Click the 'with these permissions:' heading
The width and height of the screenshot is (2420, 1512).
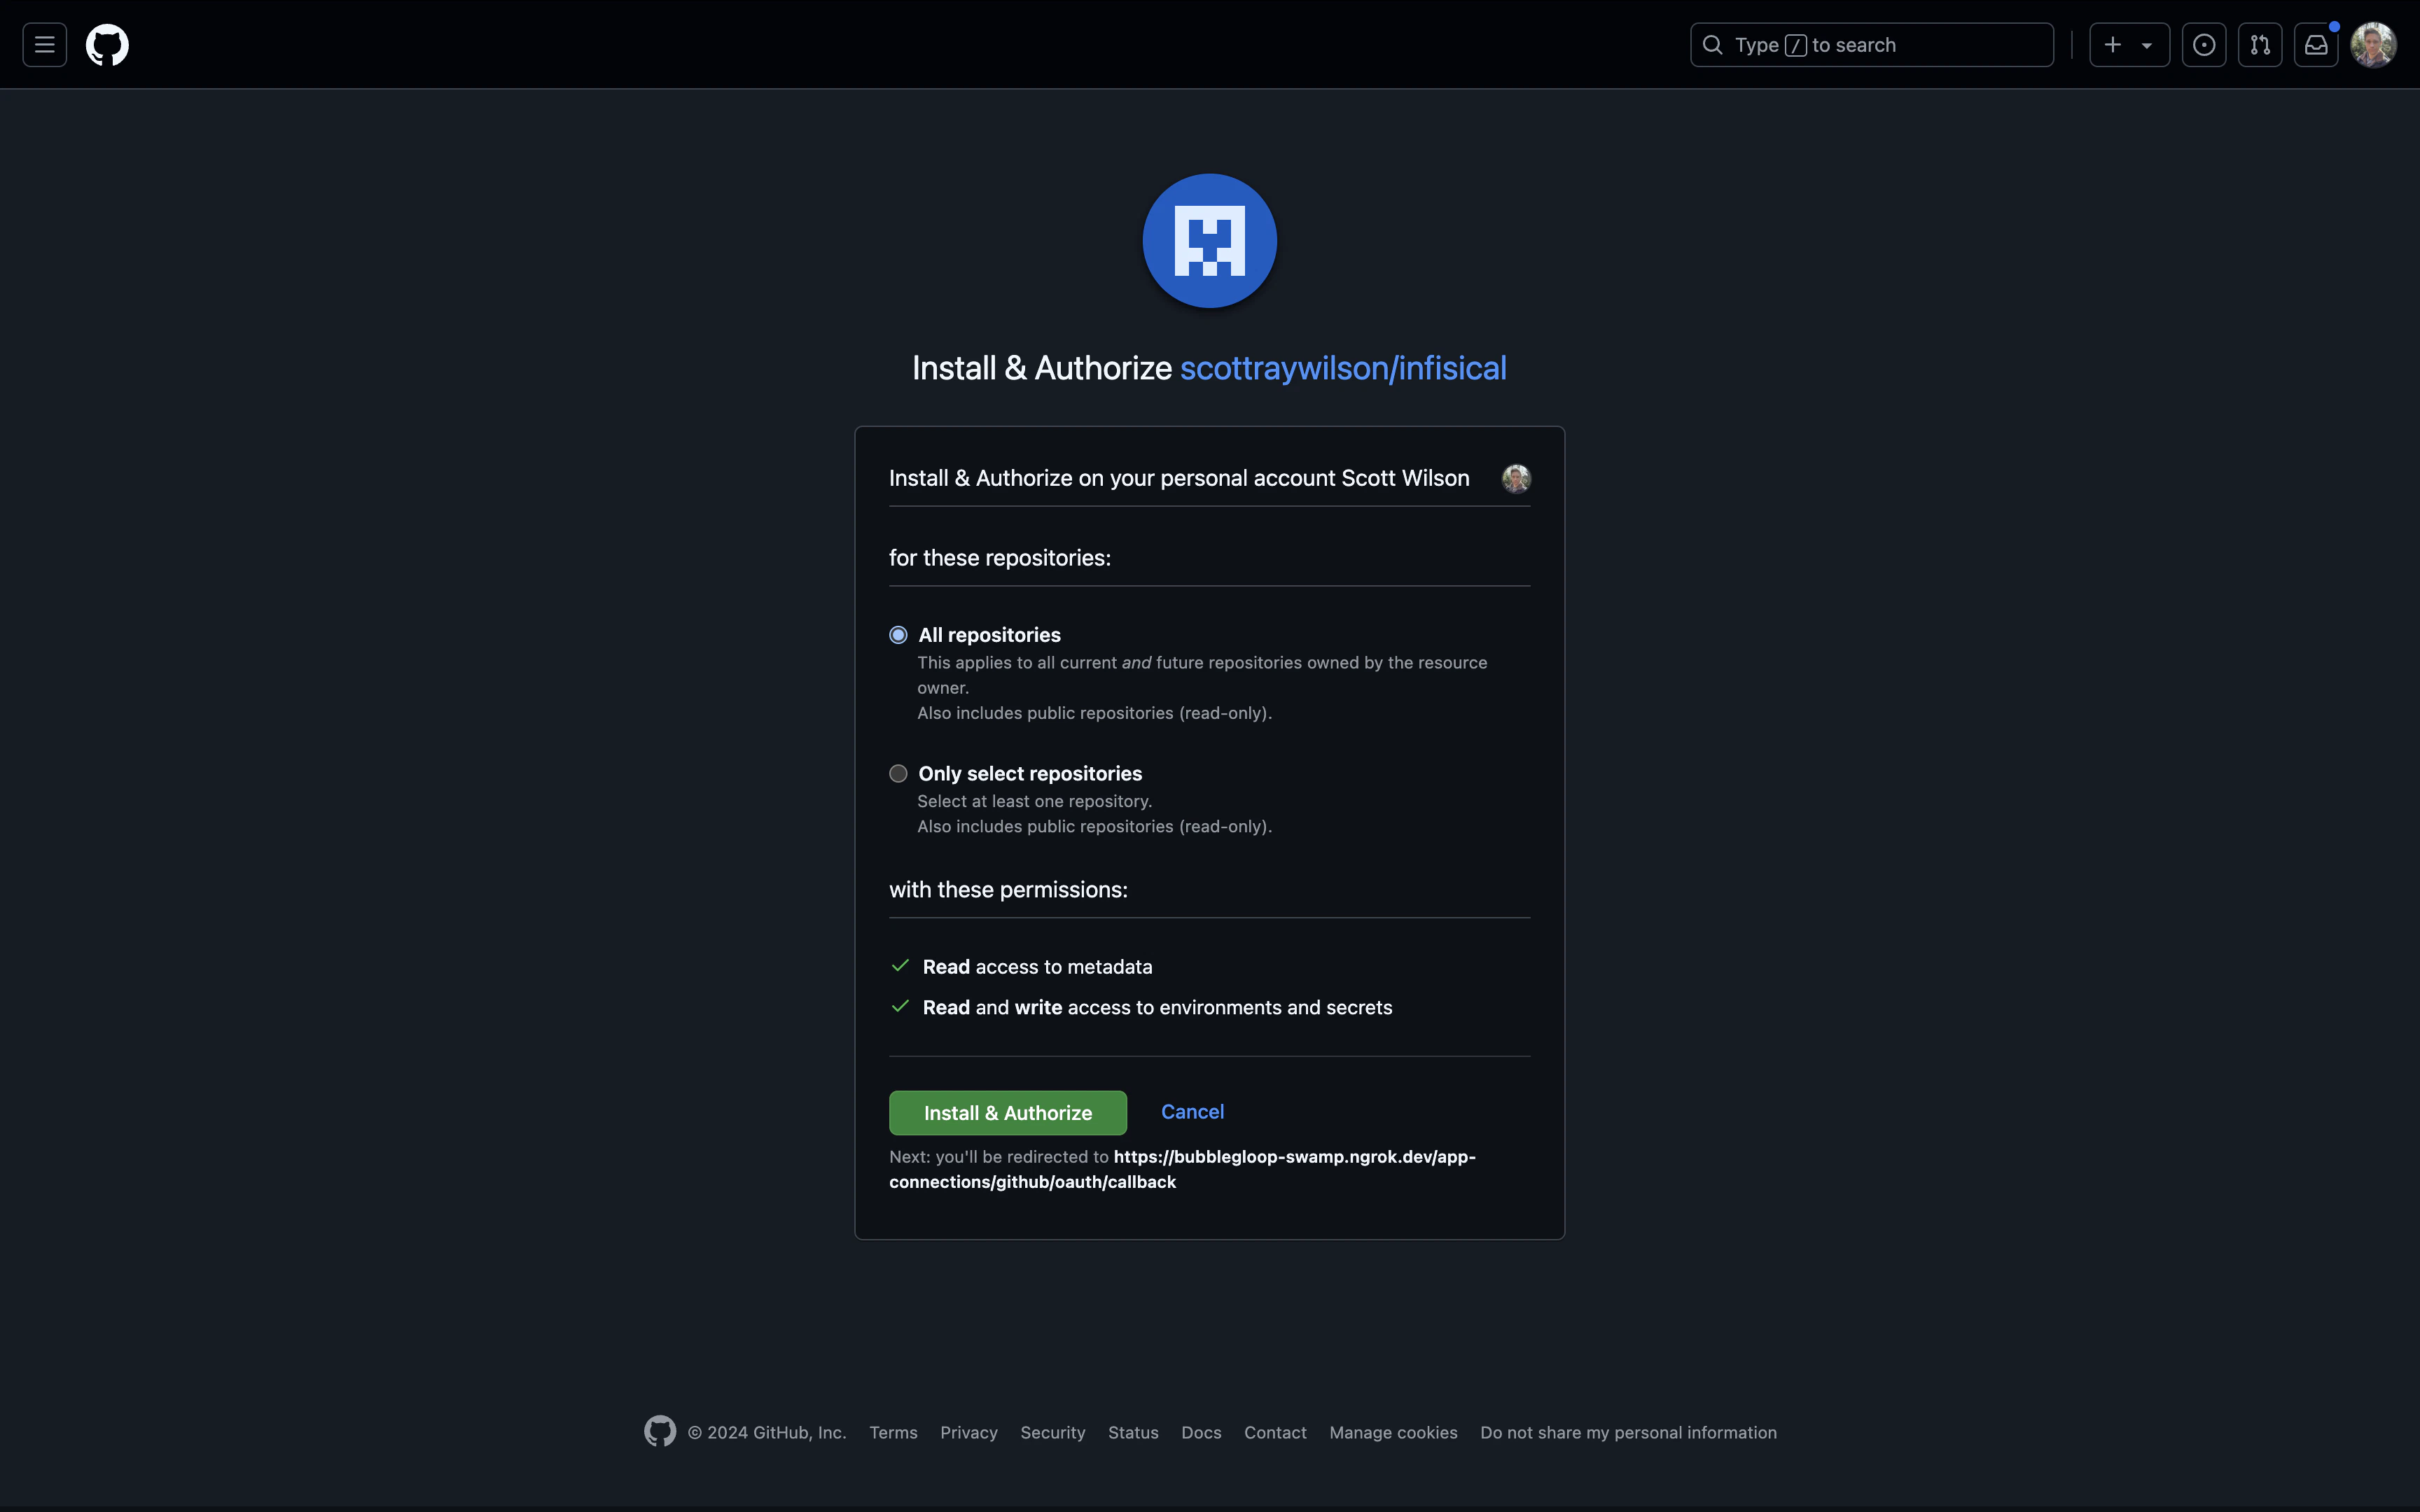click(1008, 890)
